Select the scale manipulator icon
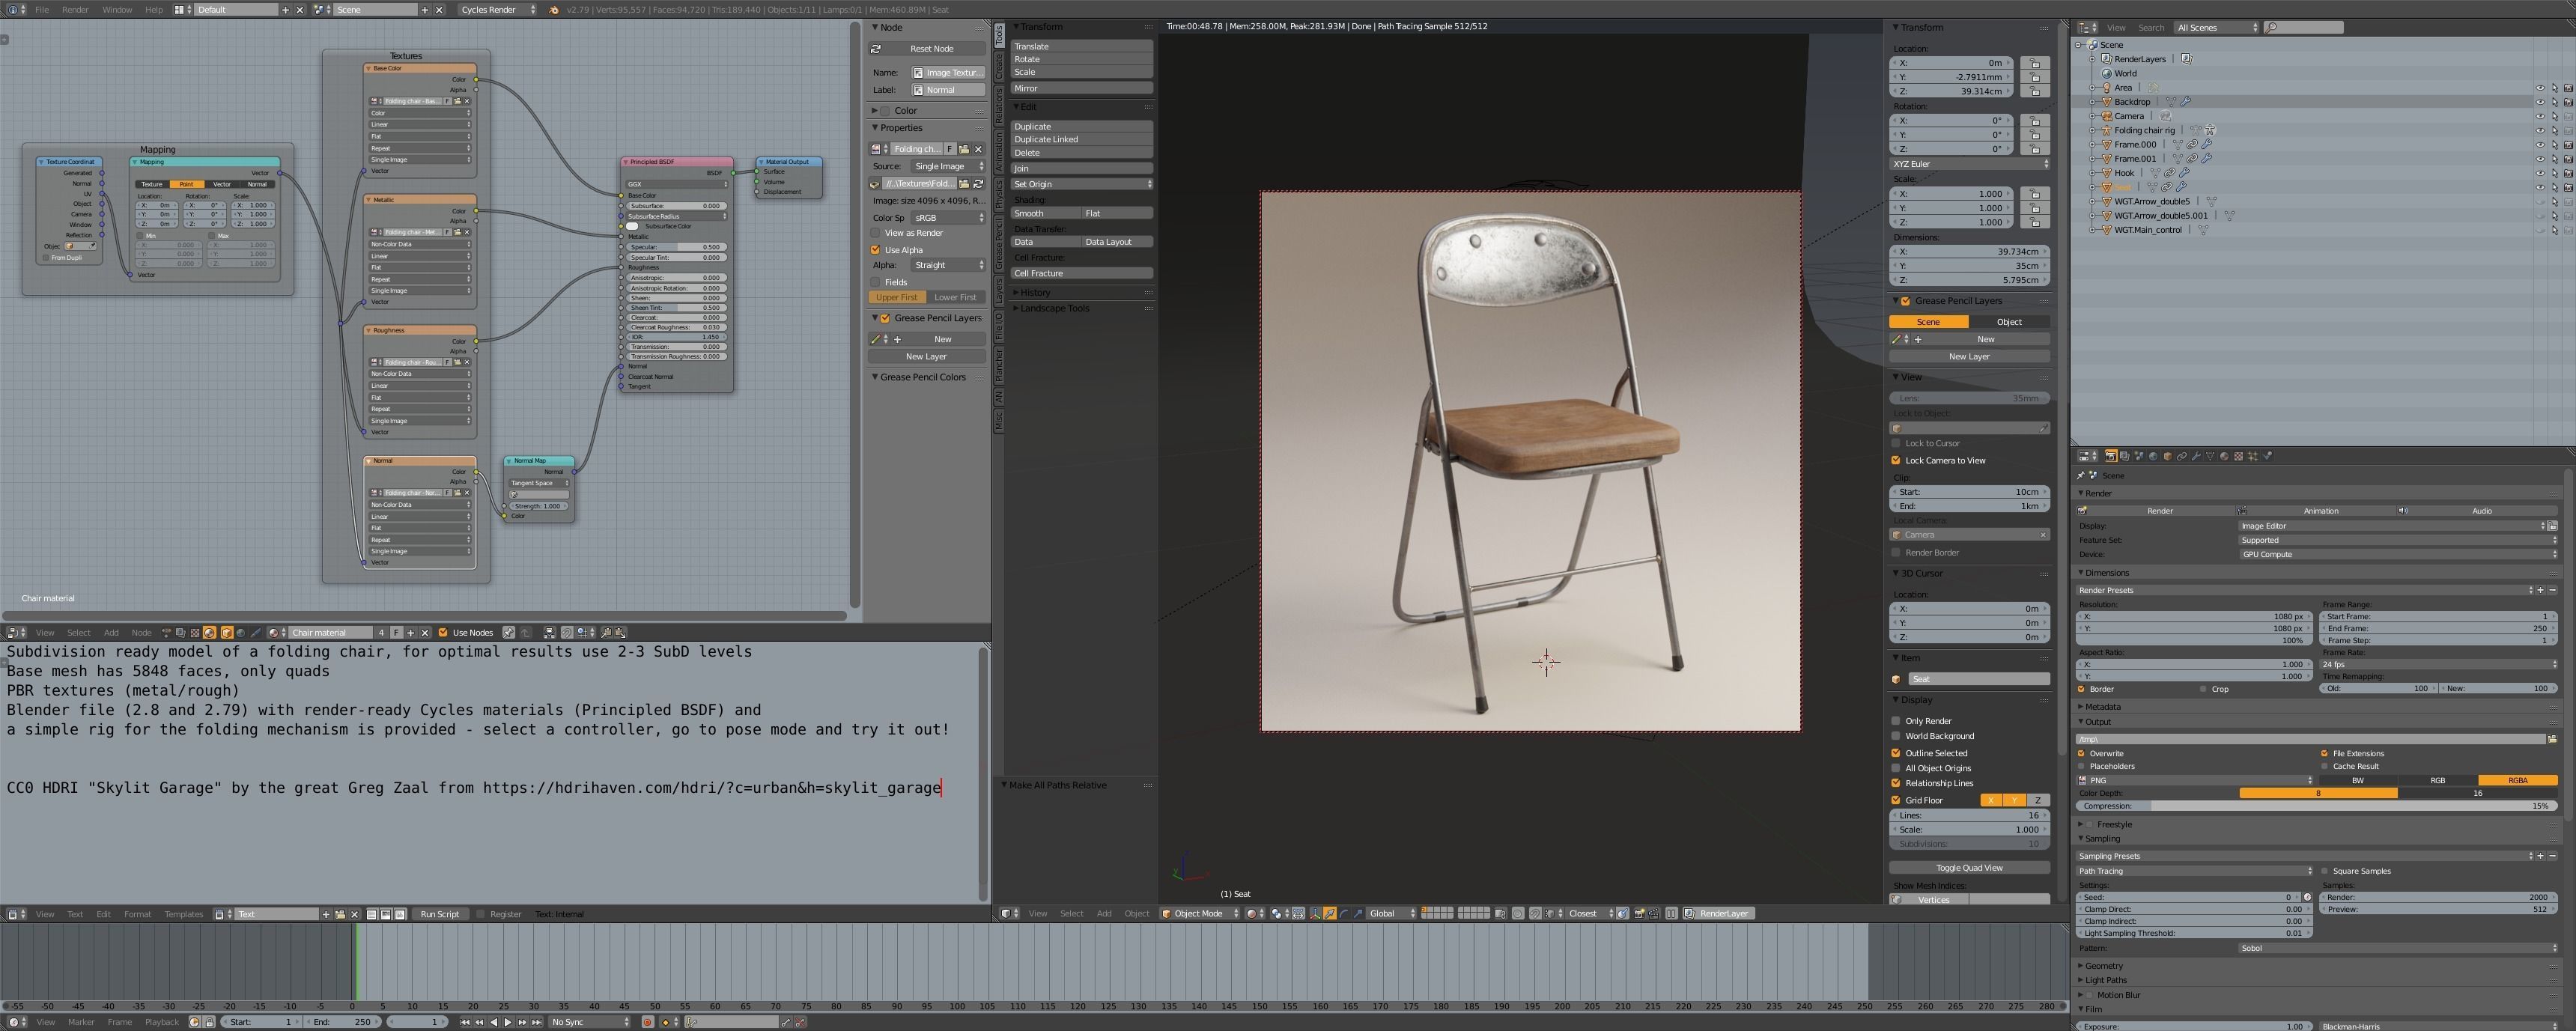This screenshot has width=2576, height=1031. pos(1358,913)
